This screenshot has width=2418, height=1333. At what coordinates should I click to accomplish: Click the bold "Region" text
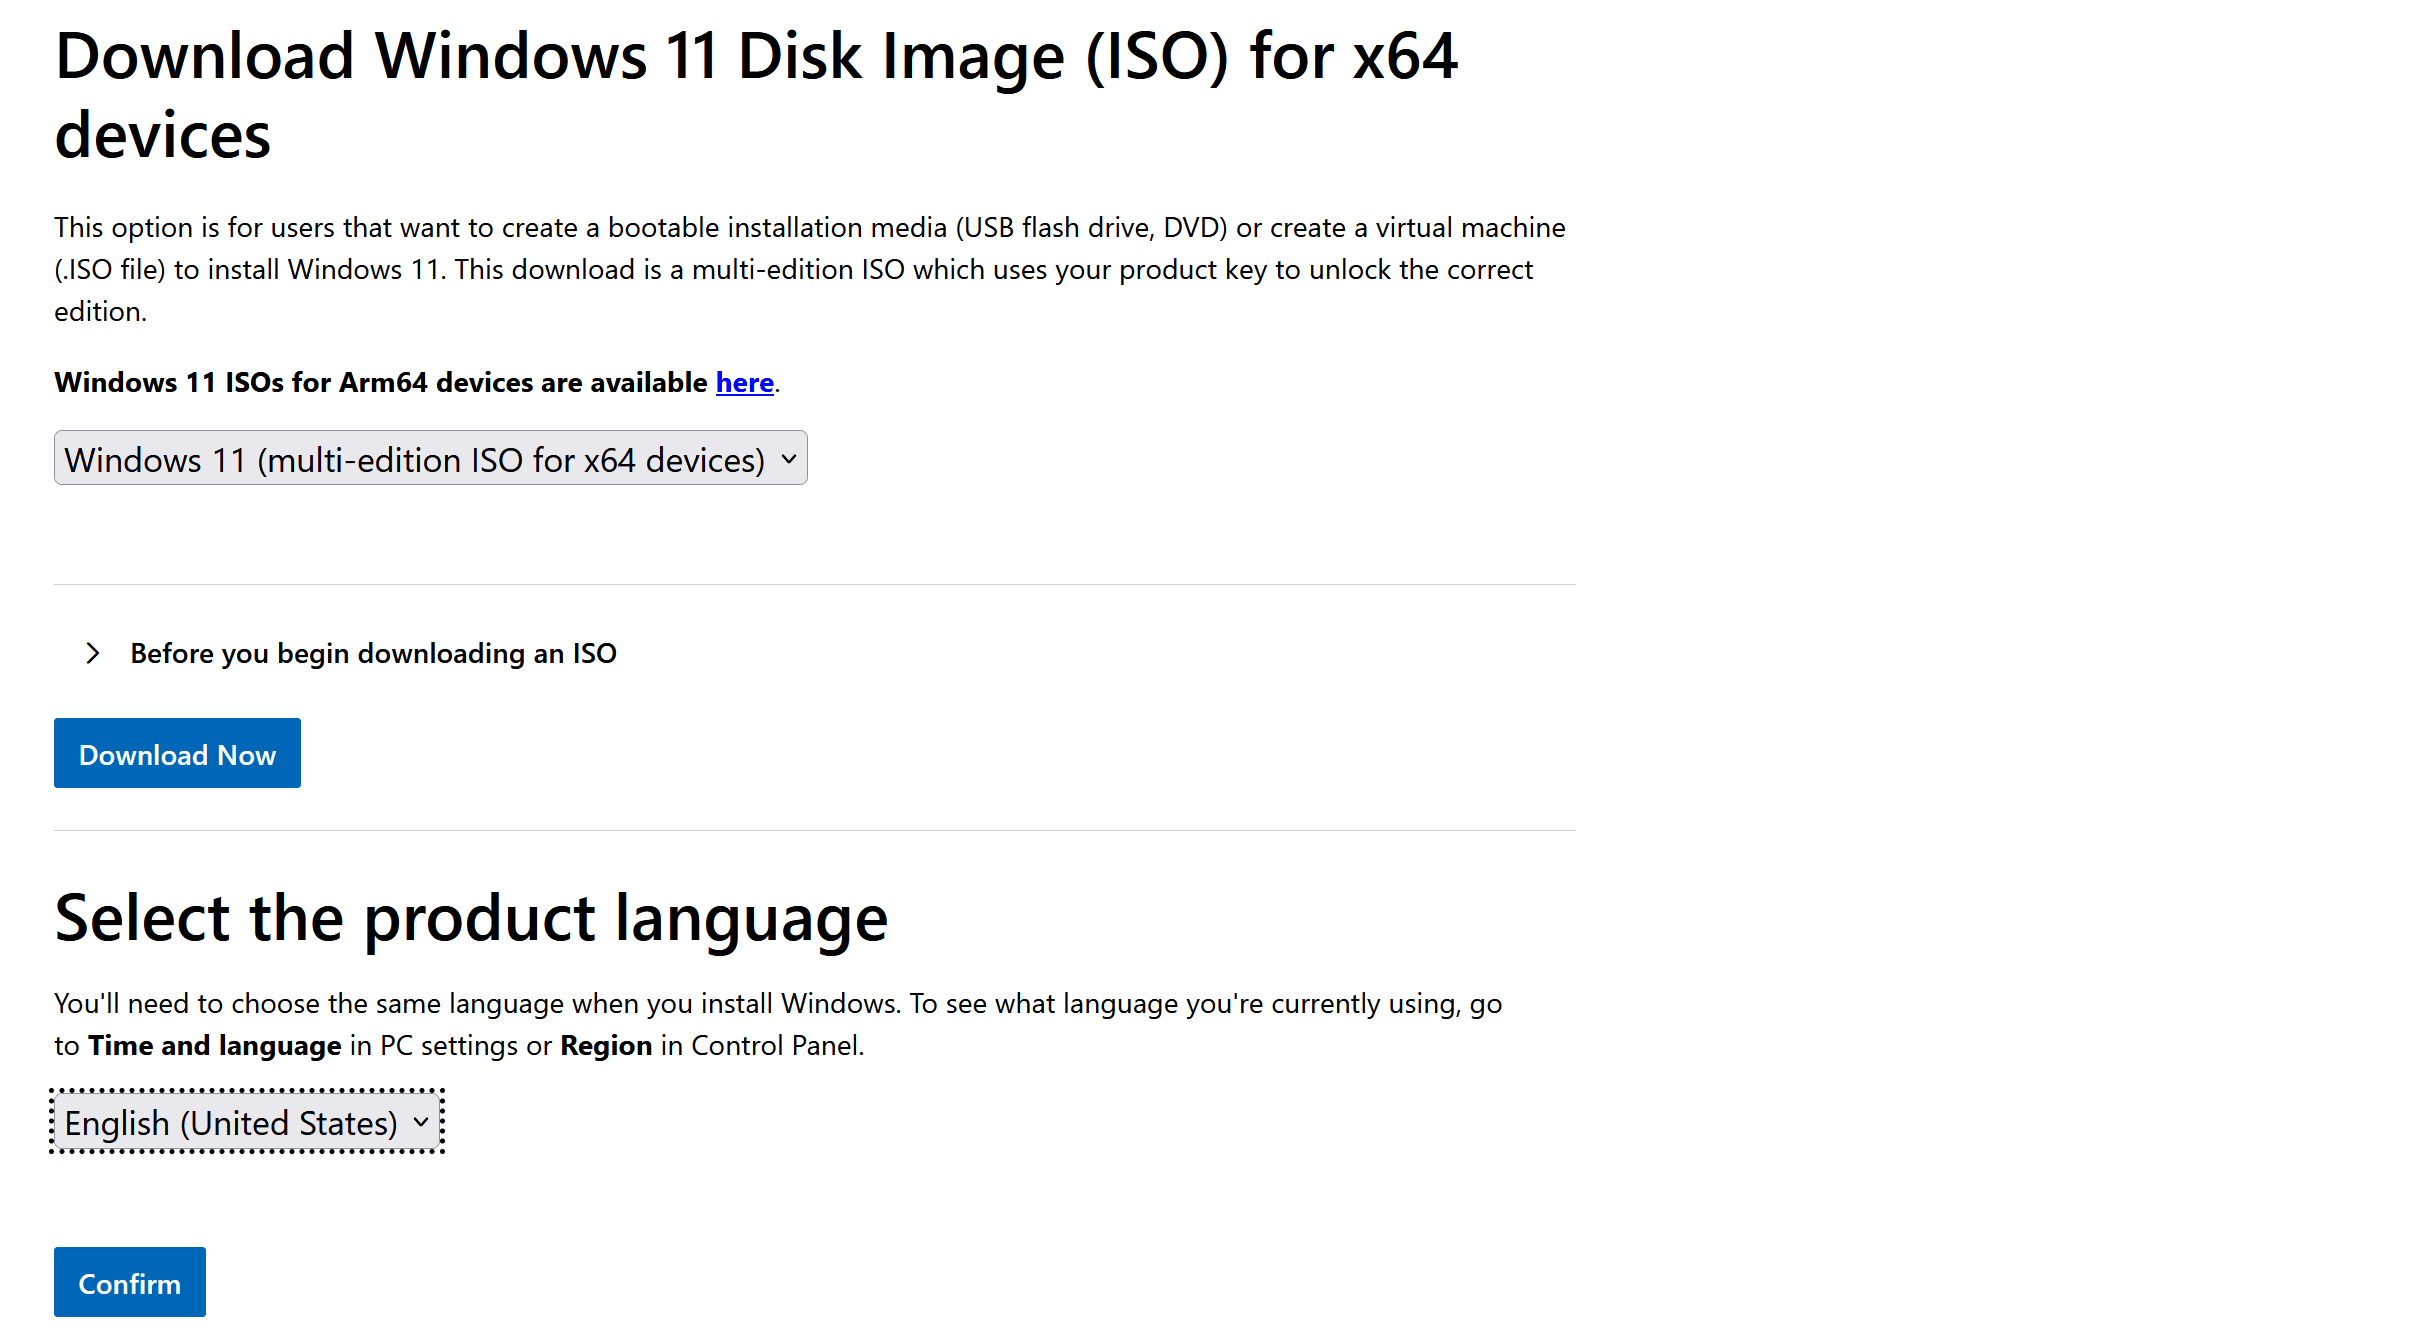pyautogui.click(x=606, y=1046)
